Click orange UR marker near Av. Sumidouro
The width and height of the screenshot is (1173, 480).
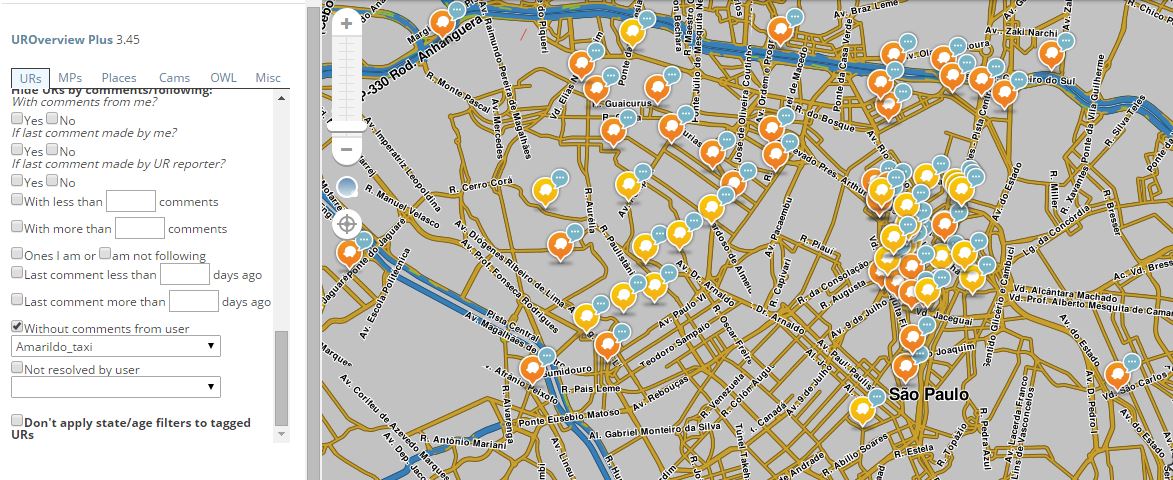pyautogui.click(x=606, y=345)
